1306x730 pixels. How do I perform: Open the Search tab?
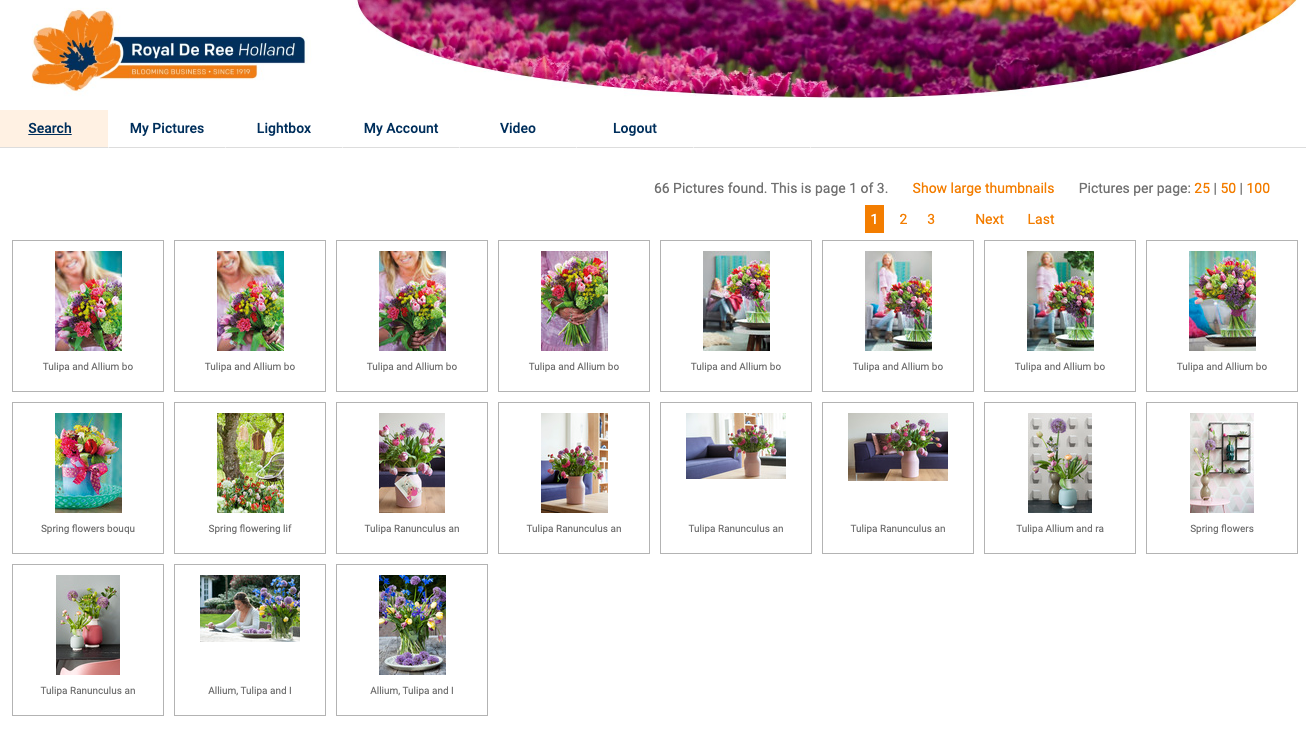point(50,128)
